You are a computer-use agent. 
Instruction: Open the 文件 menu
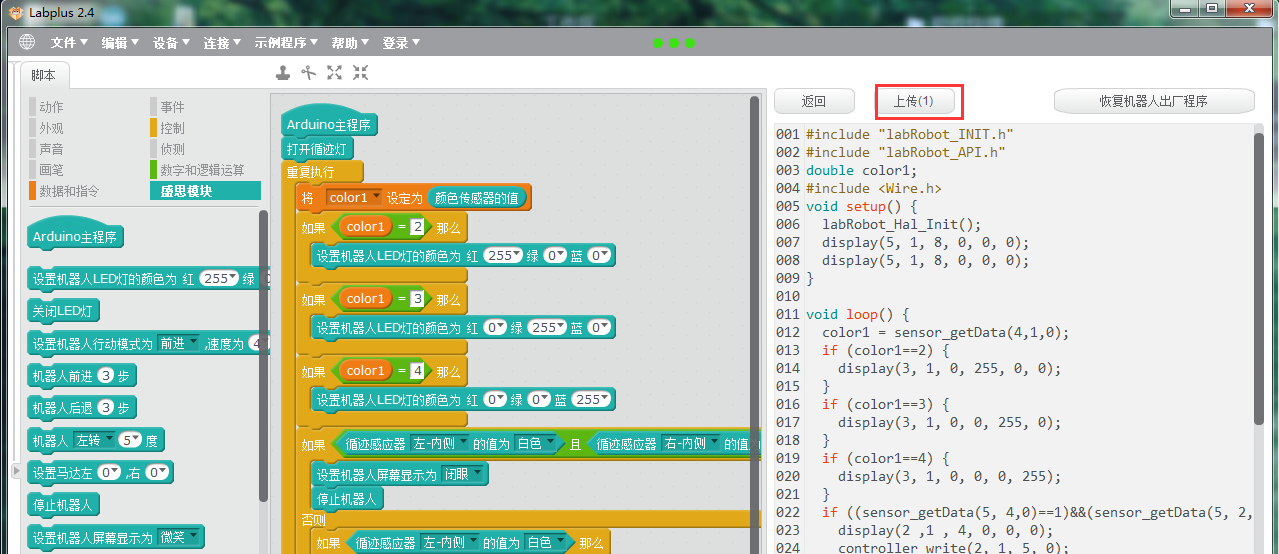click(x=68, y=43)
